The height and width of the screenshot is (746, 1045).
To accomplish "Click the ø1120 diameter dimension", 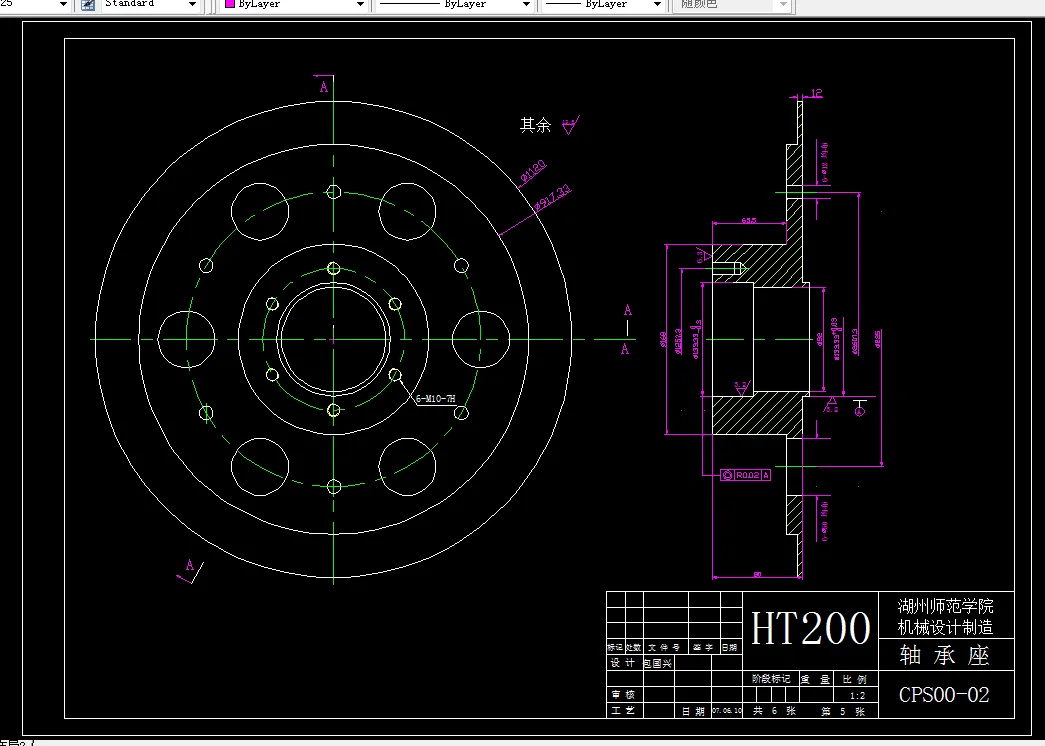I will click(533, 171).
